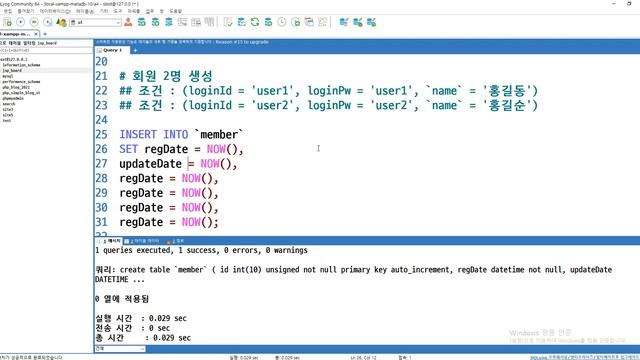Switch to the 1 메시지 result tab
The image size is (640, 360).
109,241
